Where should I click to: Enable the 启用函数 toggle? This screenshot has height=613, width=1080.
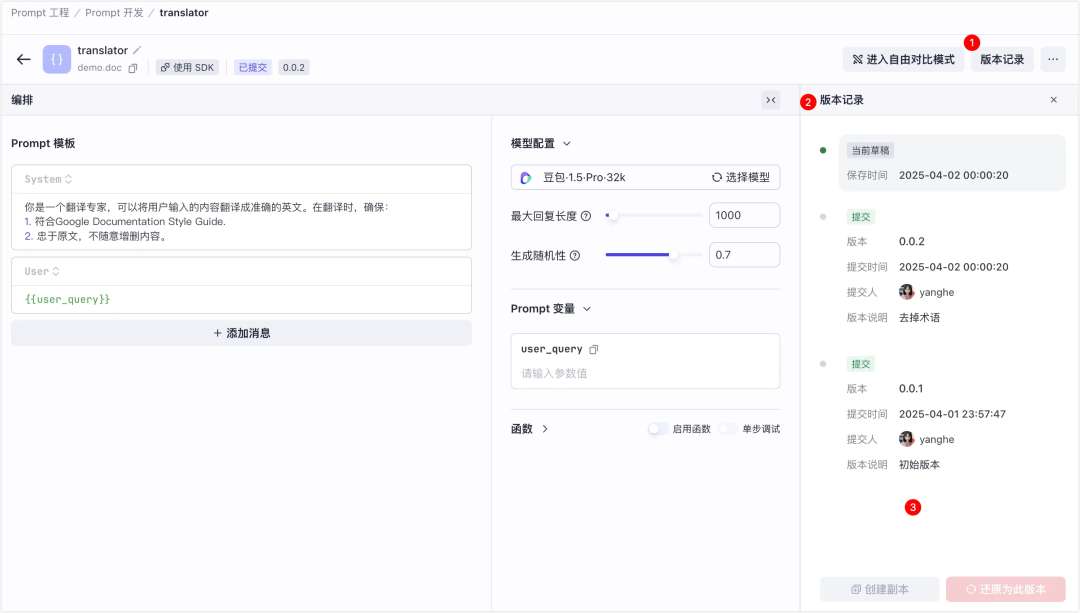tap(658, 429)
